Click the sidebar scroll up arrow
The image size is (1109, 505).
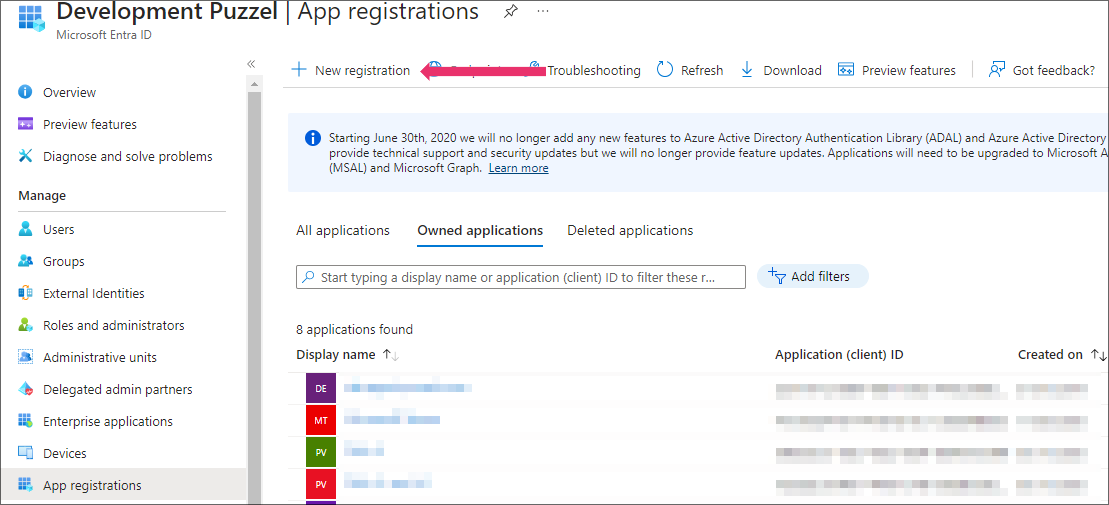(255, 84)
